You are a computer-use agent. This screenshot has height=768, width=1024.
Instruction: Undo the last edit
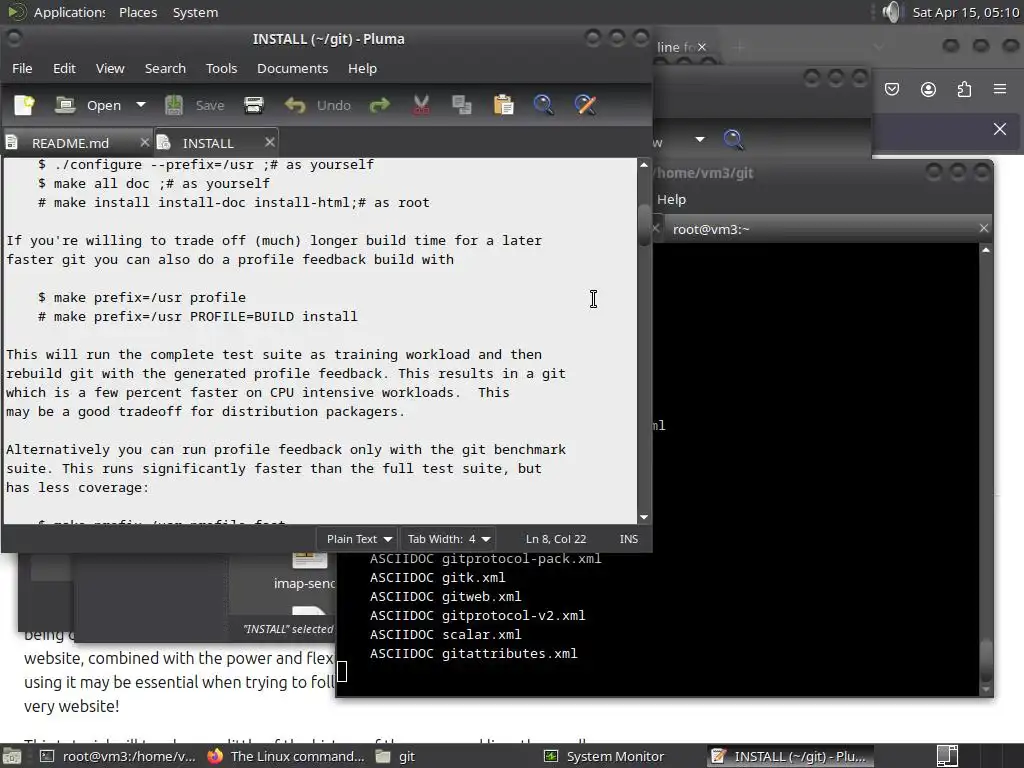(x=318, y=105)
